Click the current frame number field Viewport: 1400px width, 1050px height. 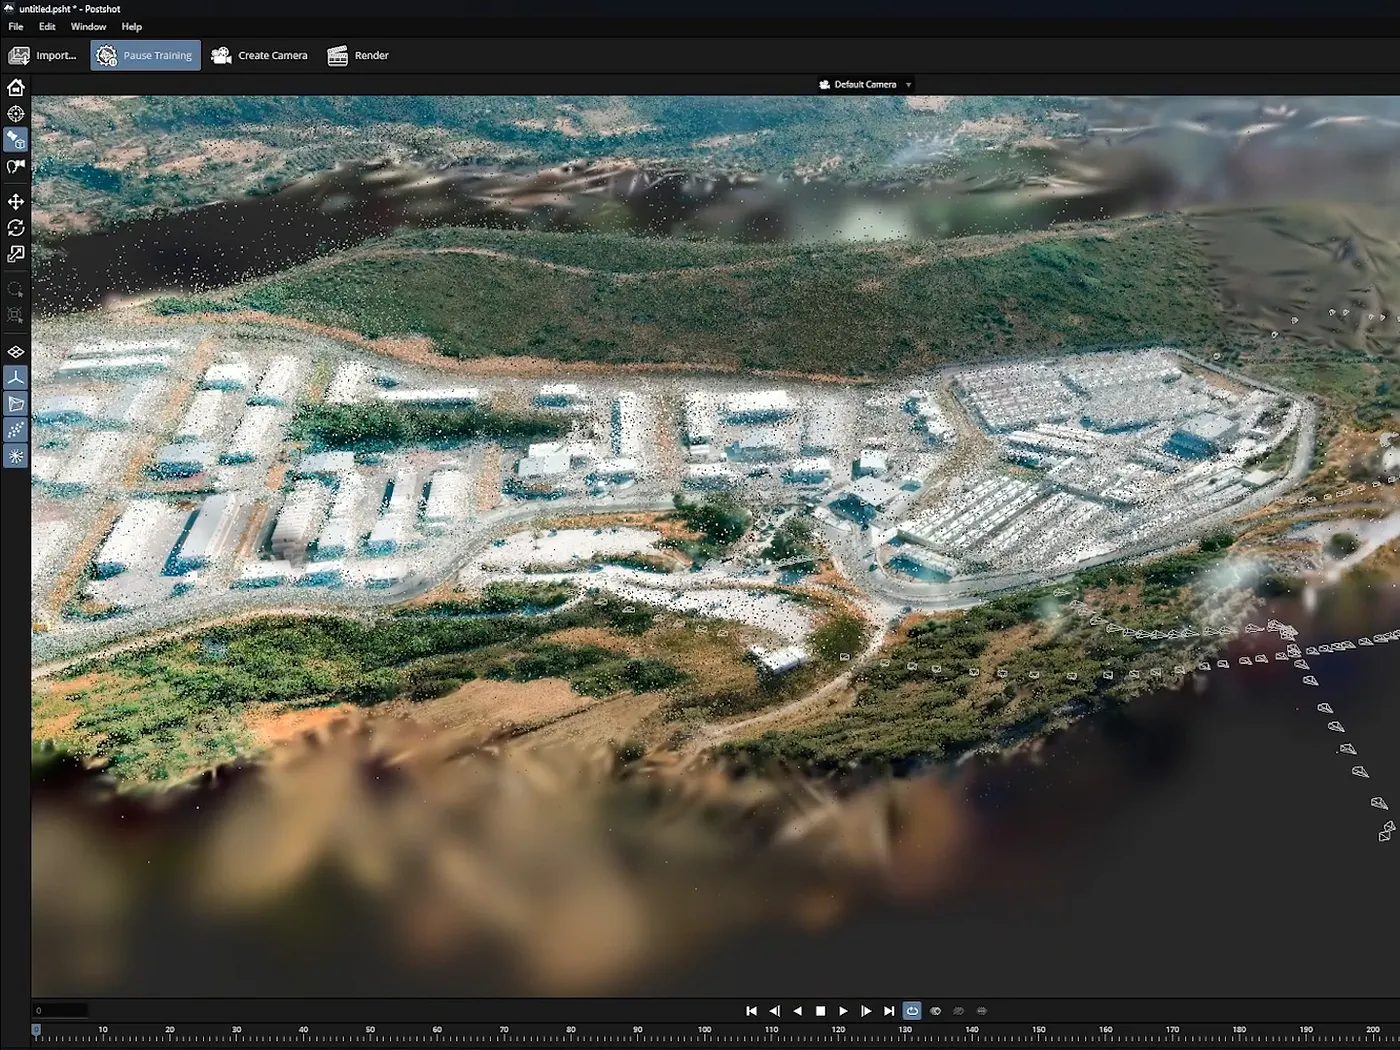click(x=60, y=1011)
